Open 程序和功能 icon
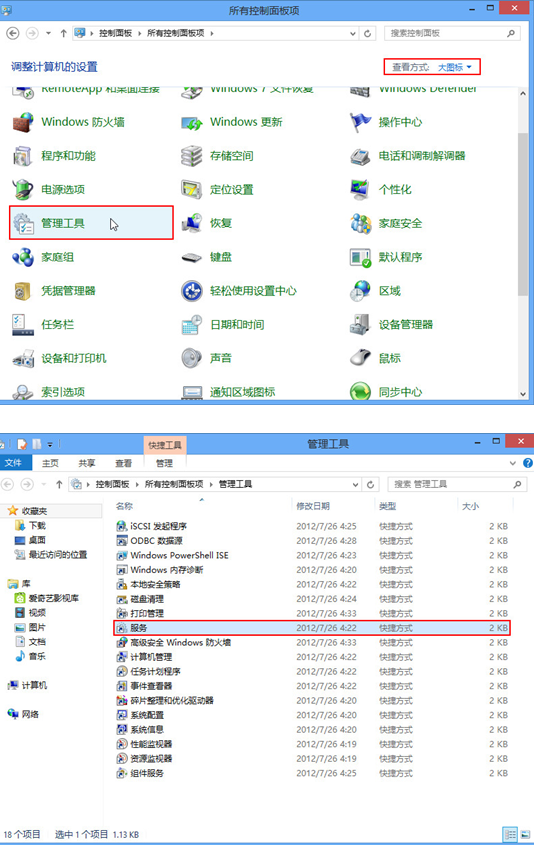This screenshot has height=846, width=534. 23,156
